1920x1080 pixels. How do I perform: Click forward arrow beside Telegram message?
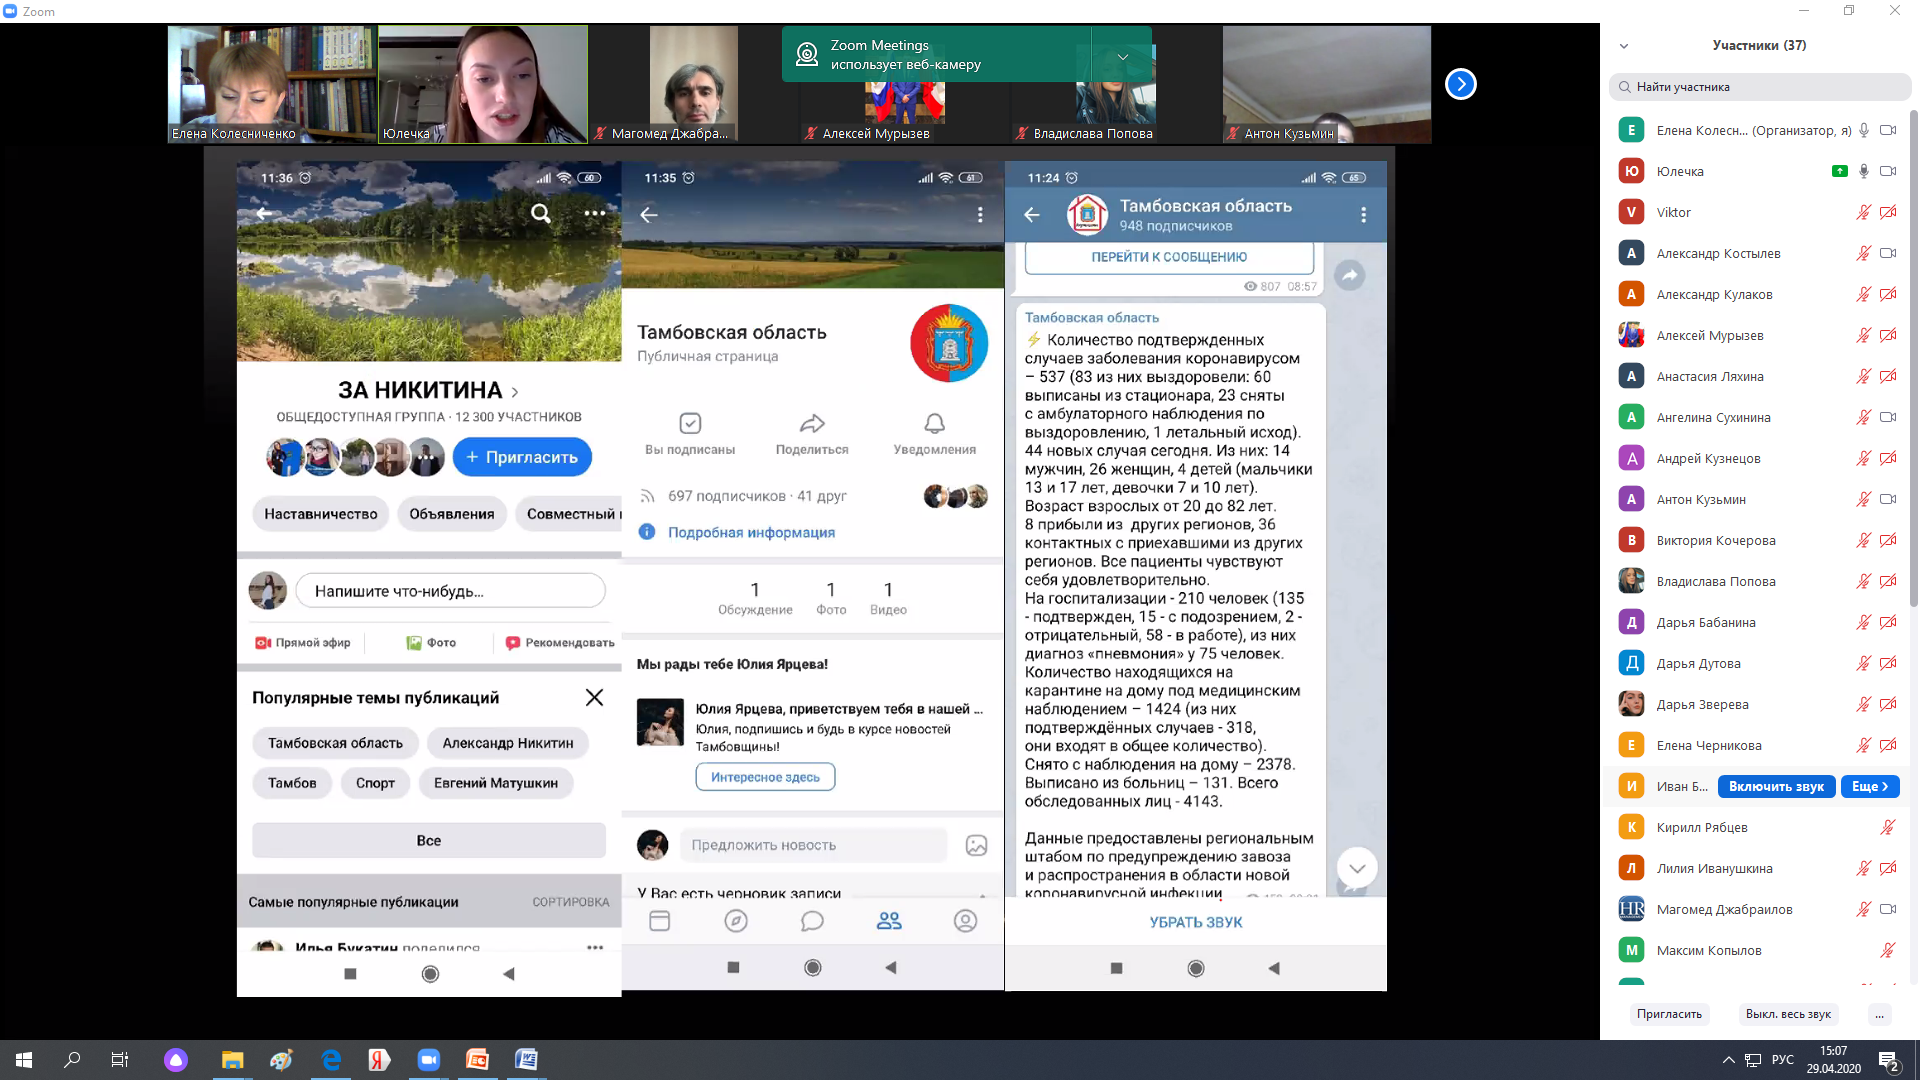tap(1350, 275)
